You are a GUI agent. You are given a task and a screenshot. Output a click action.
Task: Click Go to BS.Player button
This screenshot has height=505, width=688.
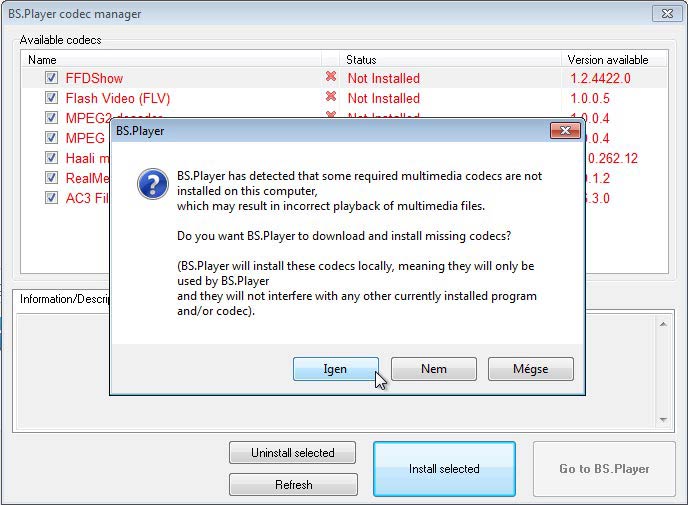tap(604, 469)
